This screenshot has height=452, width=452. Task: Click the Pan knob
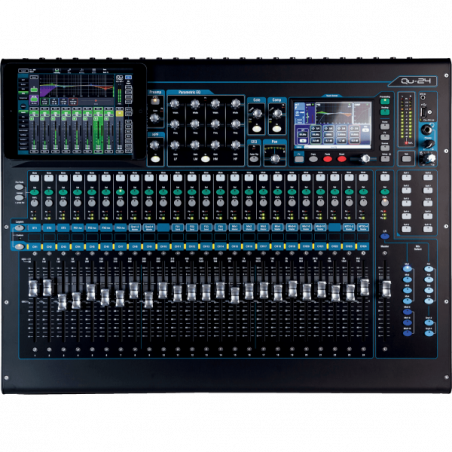(x=275, y=159)
